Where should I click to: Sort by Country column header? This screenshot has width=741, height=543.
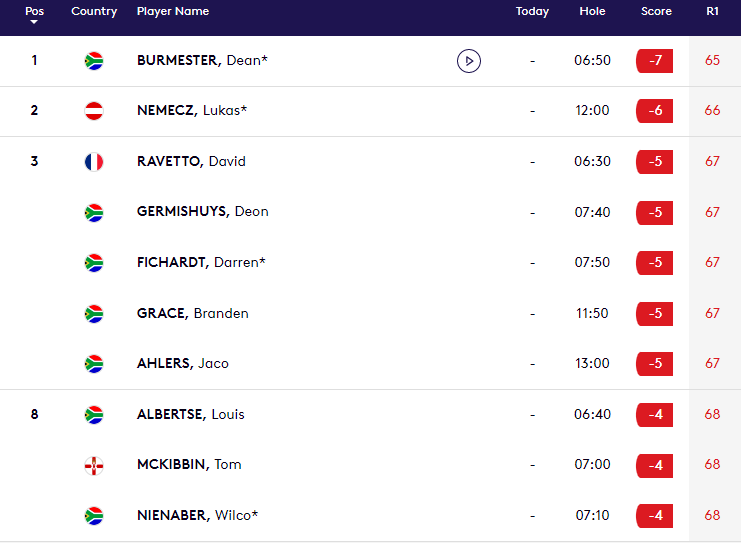pos(94,12)
